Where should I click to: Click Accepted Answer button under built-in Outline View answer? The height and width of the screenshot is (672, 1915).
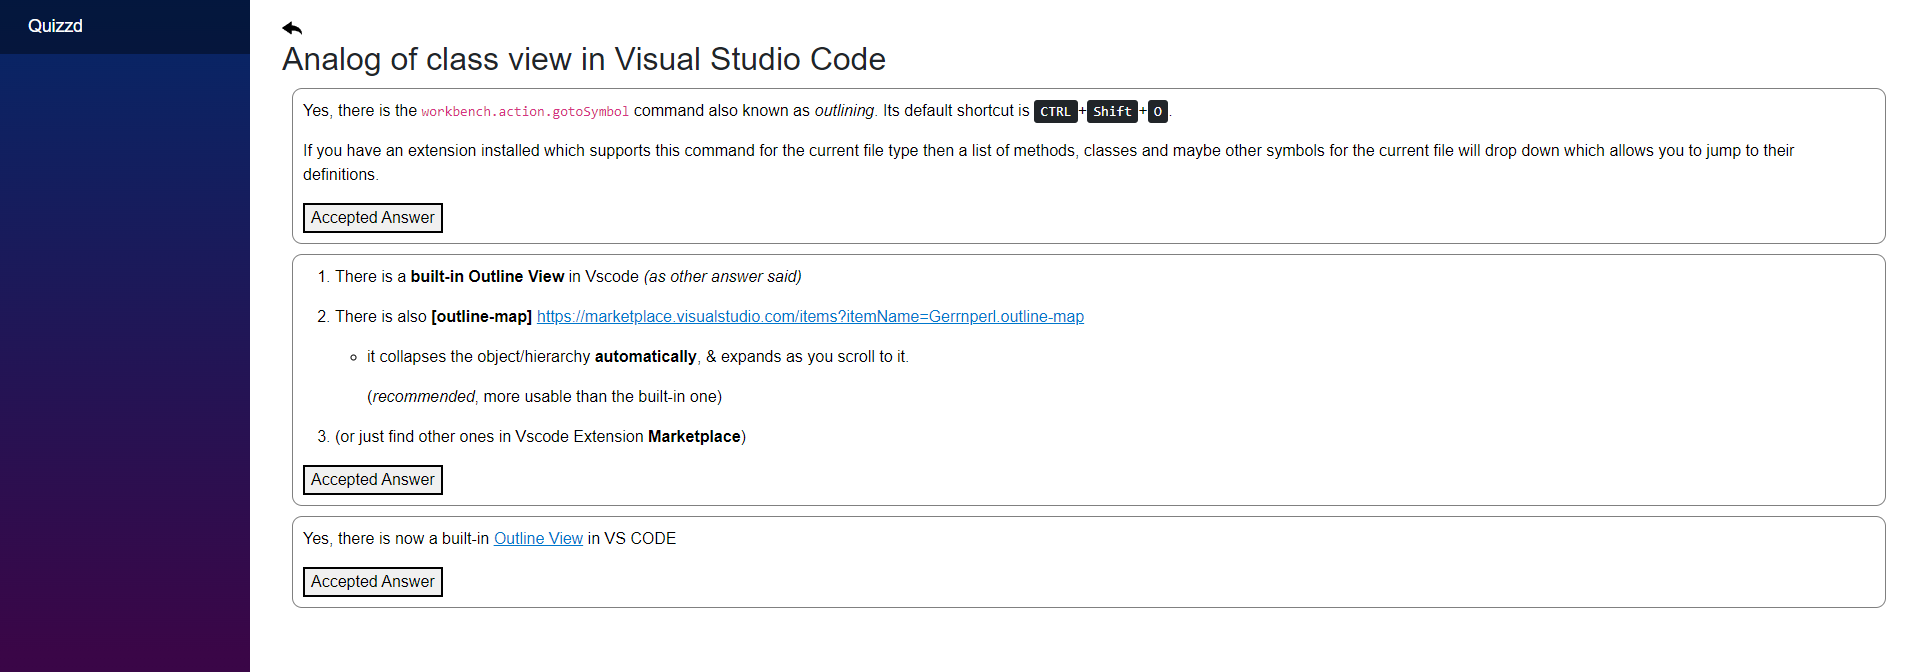tap(373, 582)
